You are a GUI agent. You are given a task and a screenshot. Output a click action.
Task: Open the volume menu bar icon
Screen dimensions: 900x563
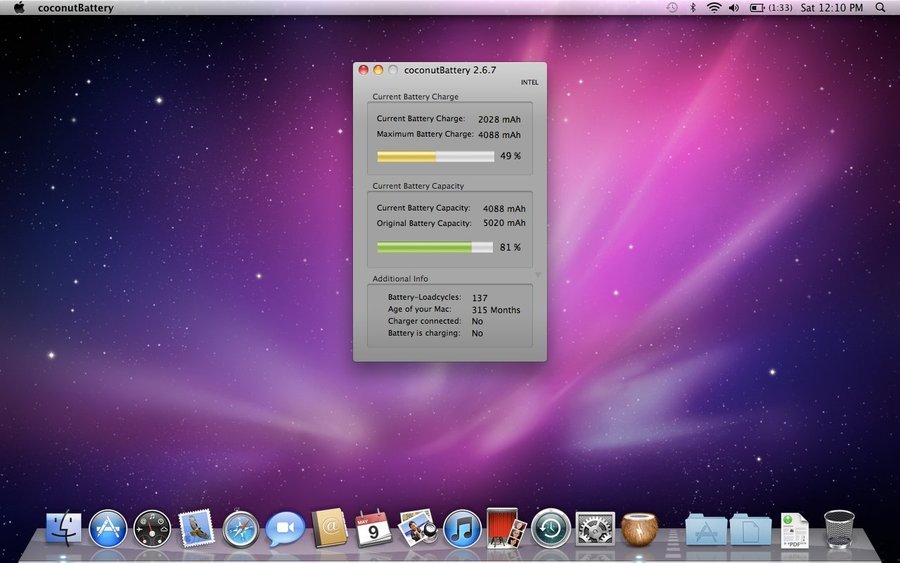click(734, 7)
